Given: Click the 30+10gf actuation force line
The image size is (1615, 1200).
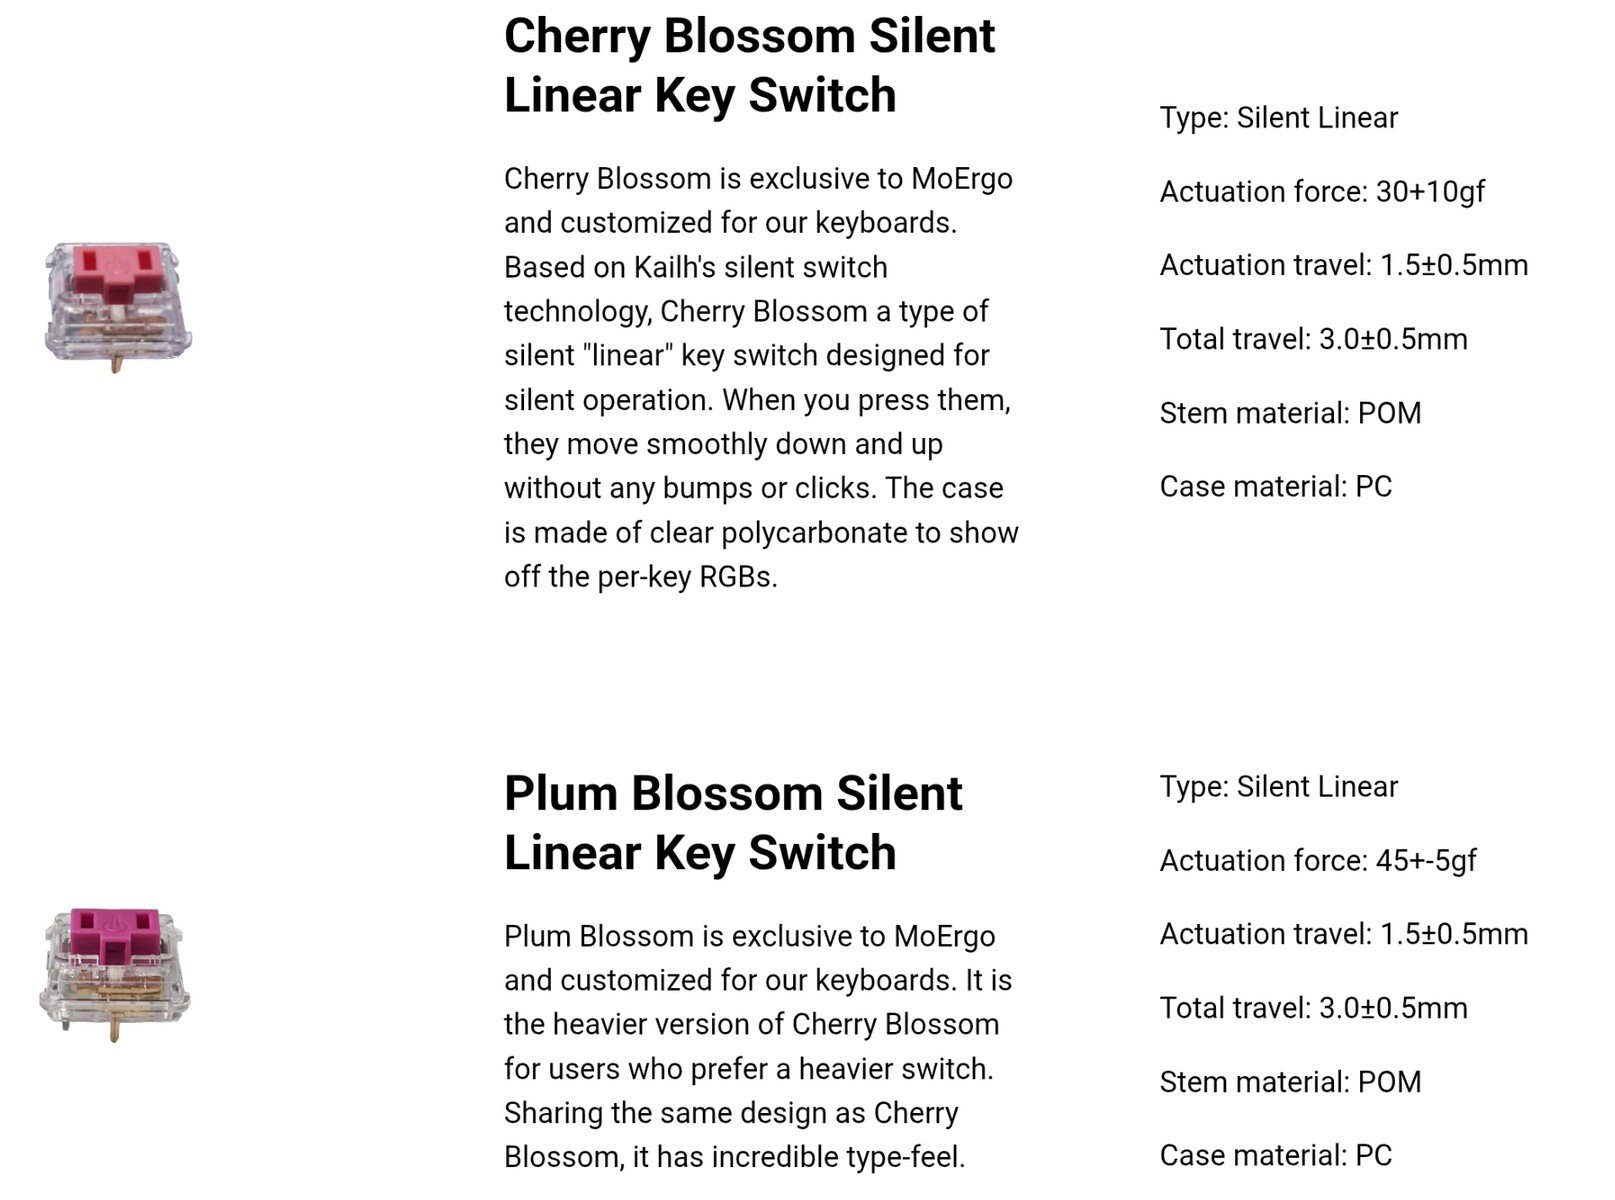Looking at the screenshot, I should pyautogui.click(x=1322, y=192).
